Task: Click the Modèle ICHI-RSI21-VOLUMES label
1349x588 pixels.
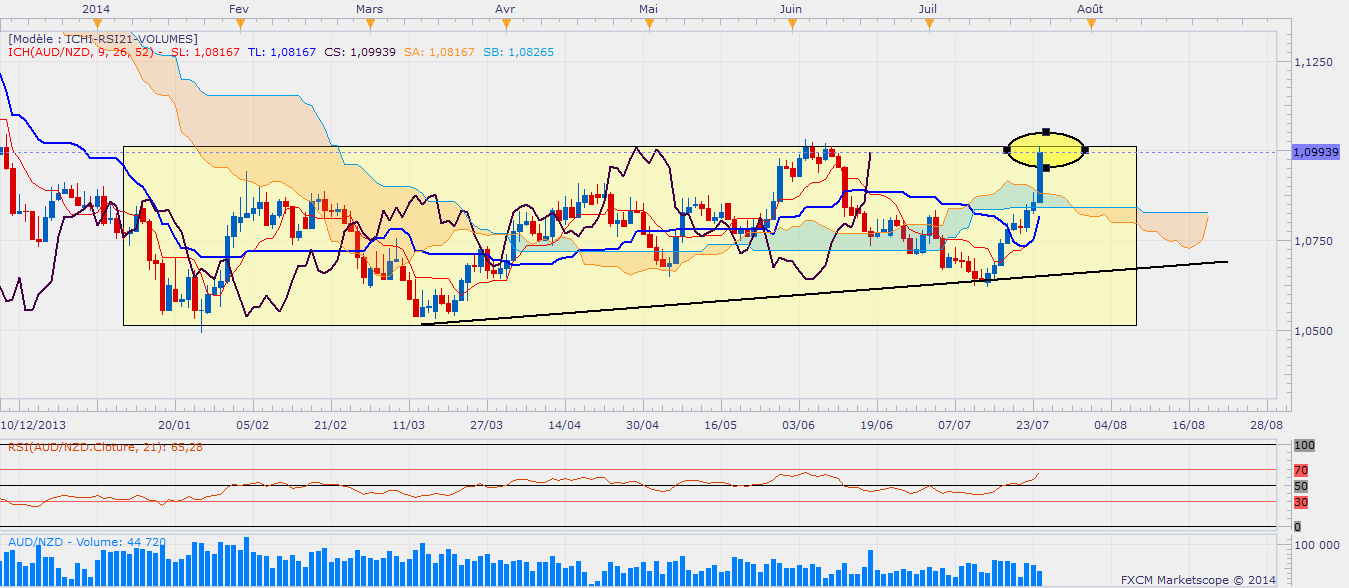Action: [x=103, y=38]
